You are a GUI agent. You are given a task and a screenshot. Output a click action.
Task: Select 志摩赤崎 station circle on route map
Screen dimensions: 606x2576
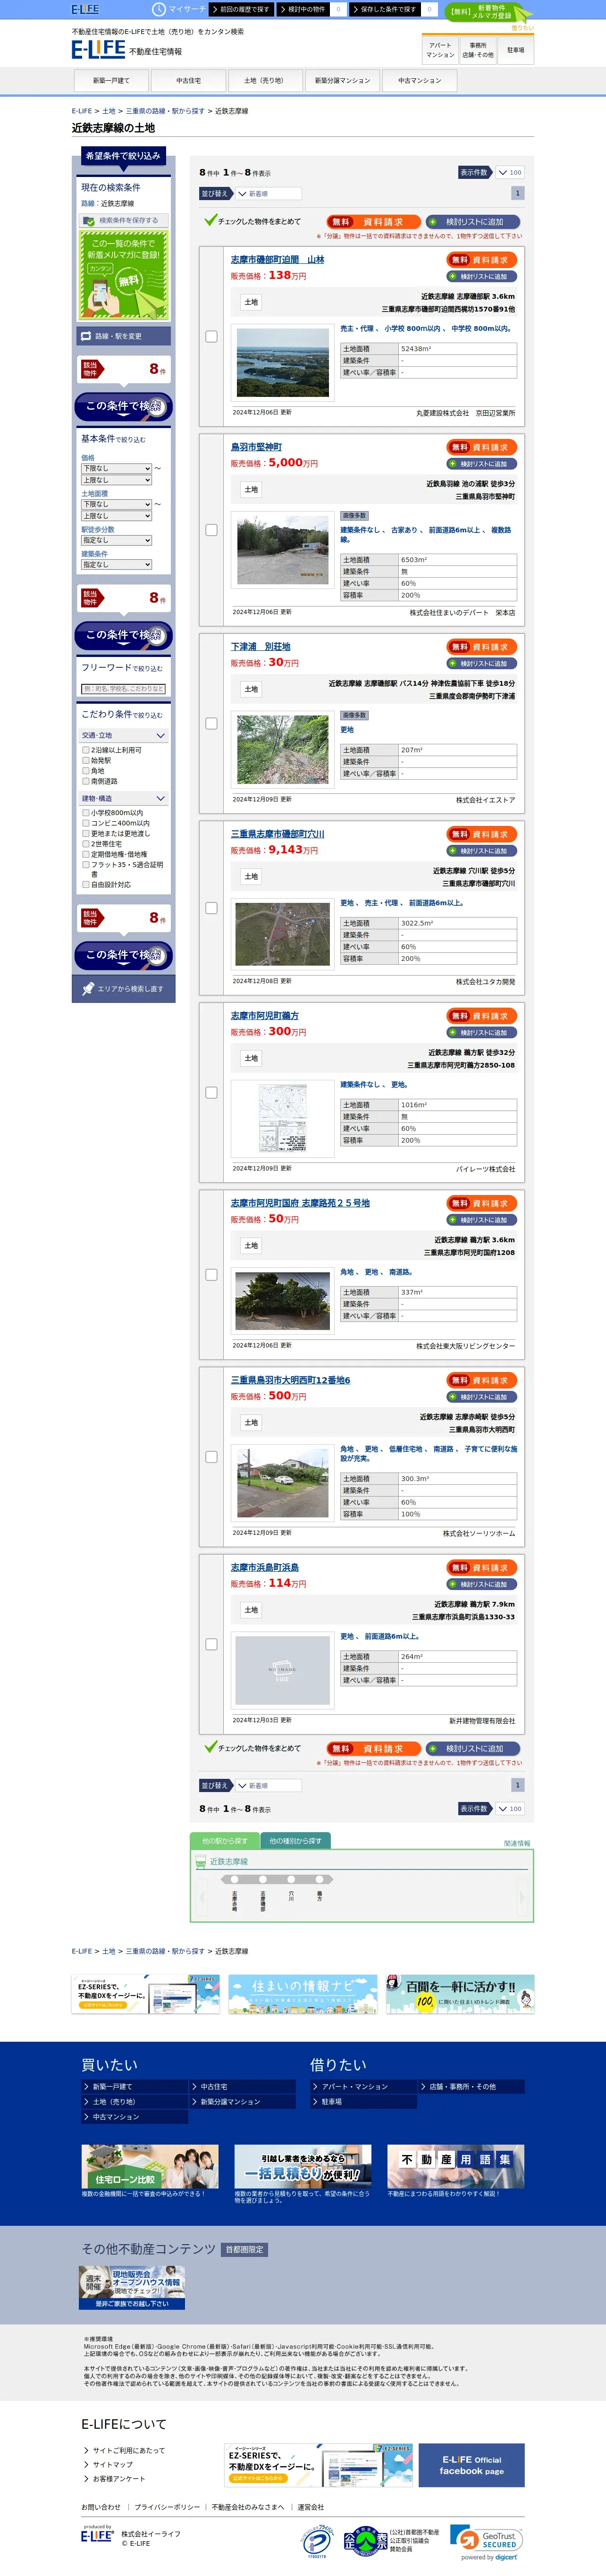tap(234, 1879)
